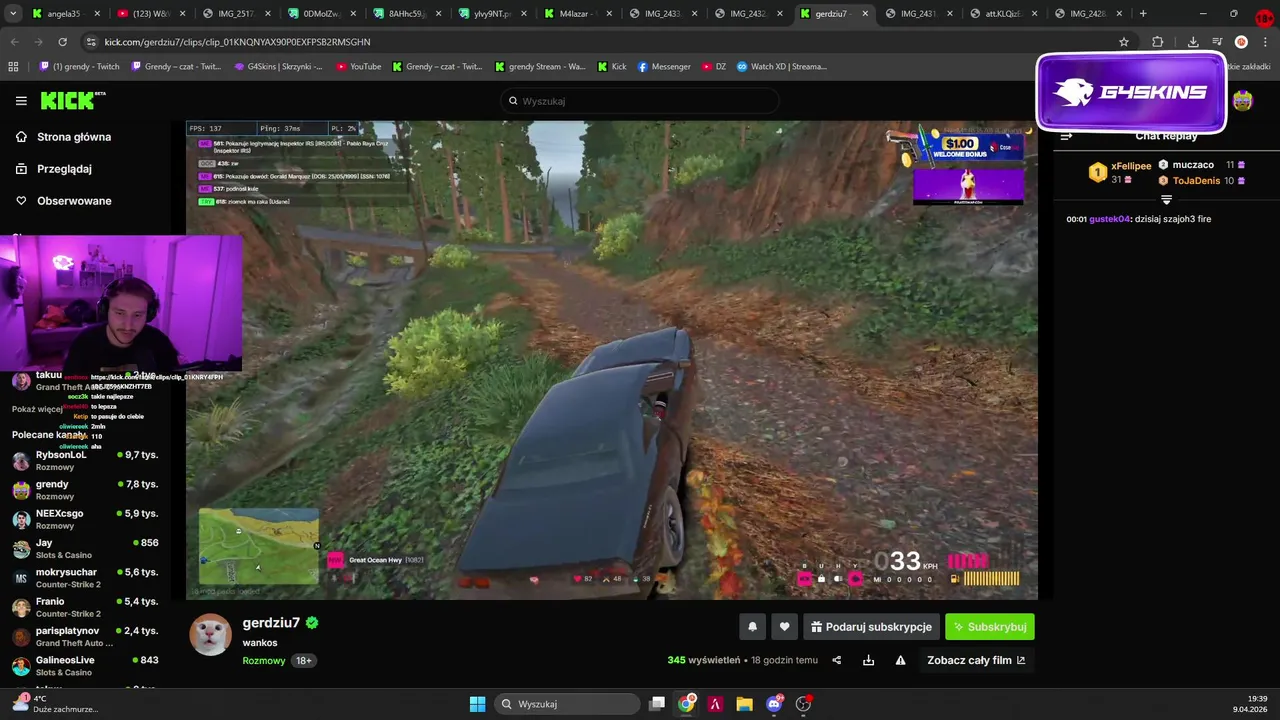Switch to the (123) W&W YouTube tab
This screenshot has height=720, width=1280.
pos(150,14)
